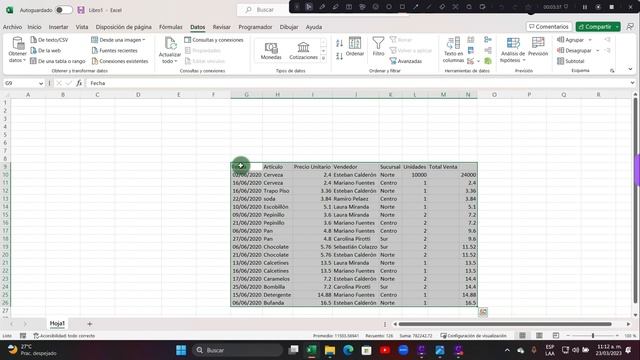Click the save icon in title bar
Screen dimensions: 640x360
[x=81, y=10]
